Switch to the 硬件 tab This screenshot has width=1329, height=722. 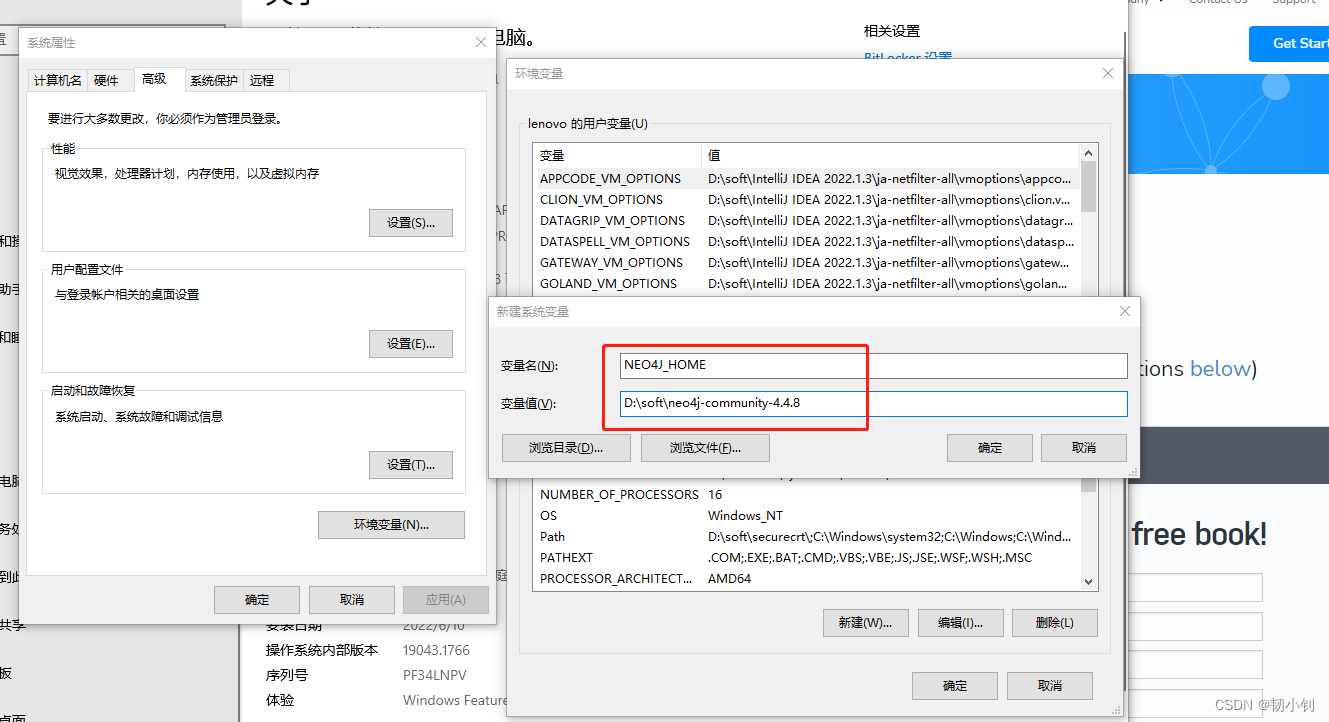(x=108, y=79)
